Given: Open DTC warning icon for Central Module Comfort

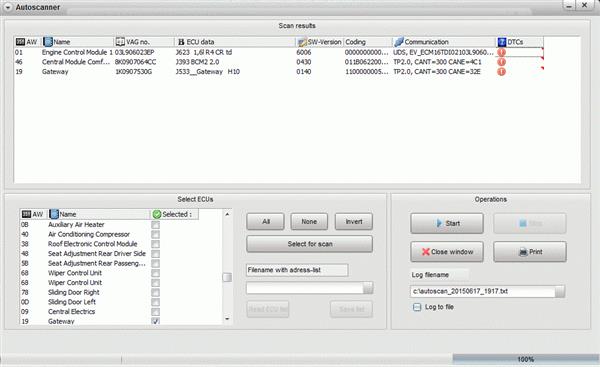Looking at the screenshot, I should 501,62.
